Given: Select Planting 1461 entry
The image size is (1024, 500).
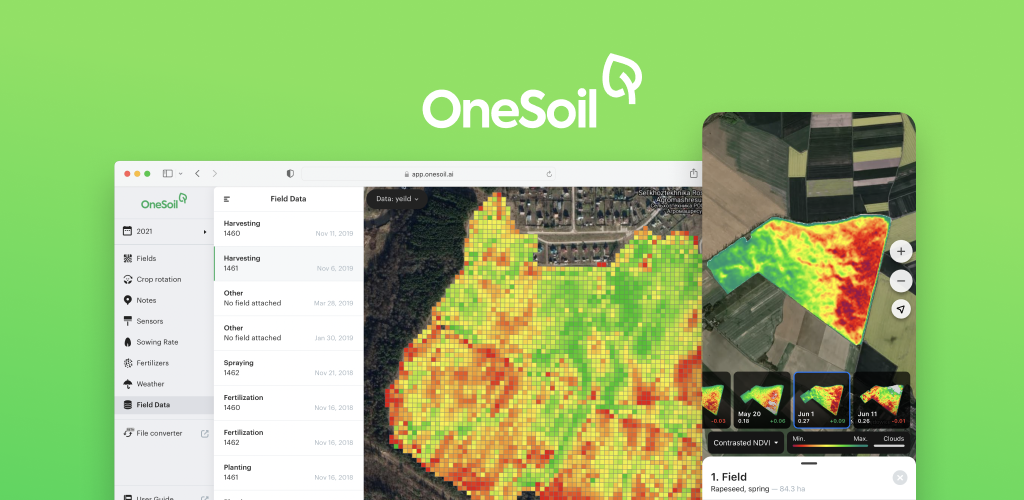Looking at the screenshot, I should coord(288,473).
